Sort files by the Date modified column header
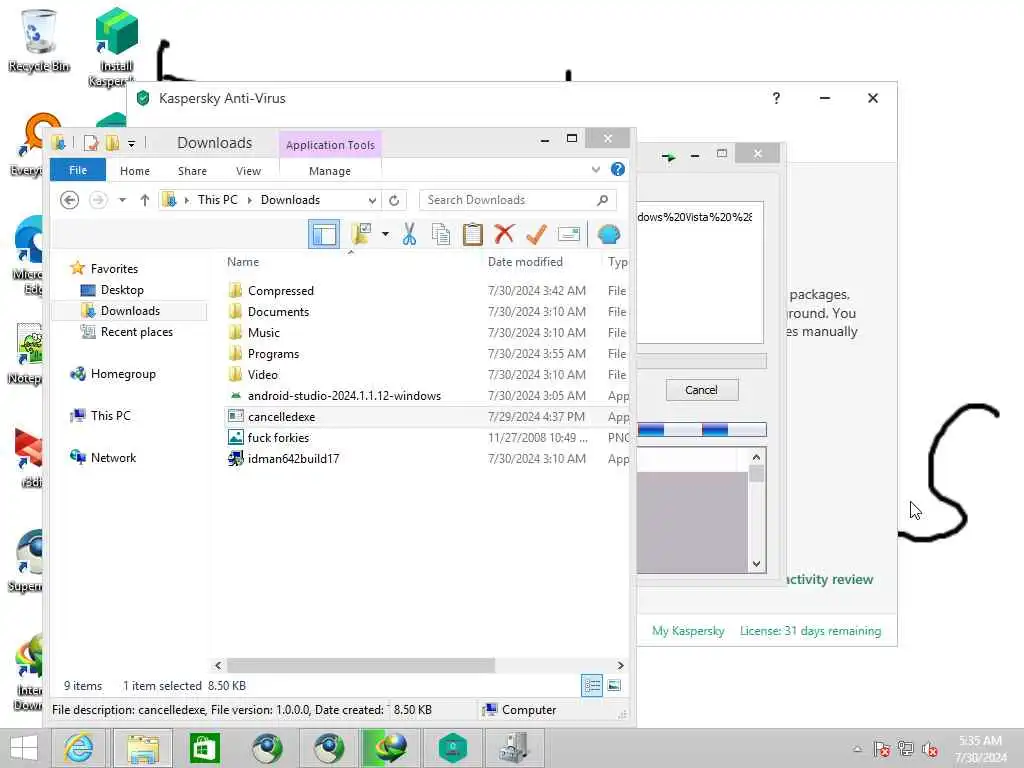 [x=525, y=262]
